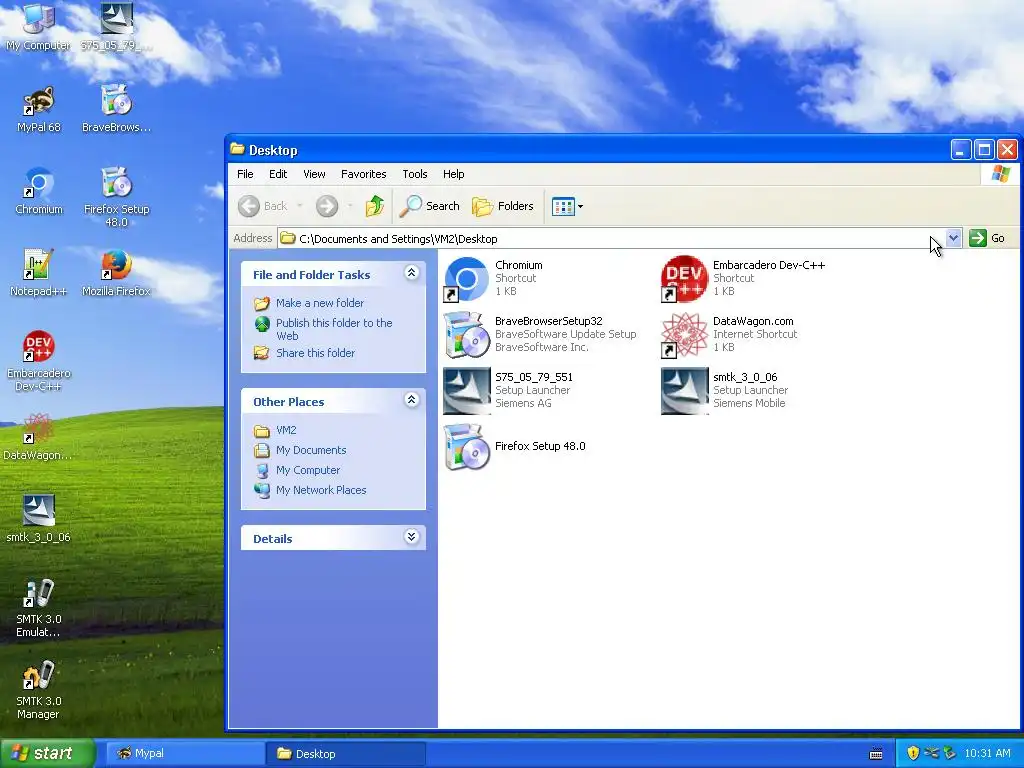Click the Safely Remove Hardware tray icon
The width and height of the screenshot is (1024, 768).
950,754
